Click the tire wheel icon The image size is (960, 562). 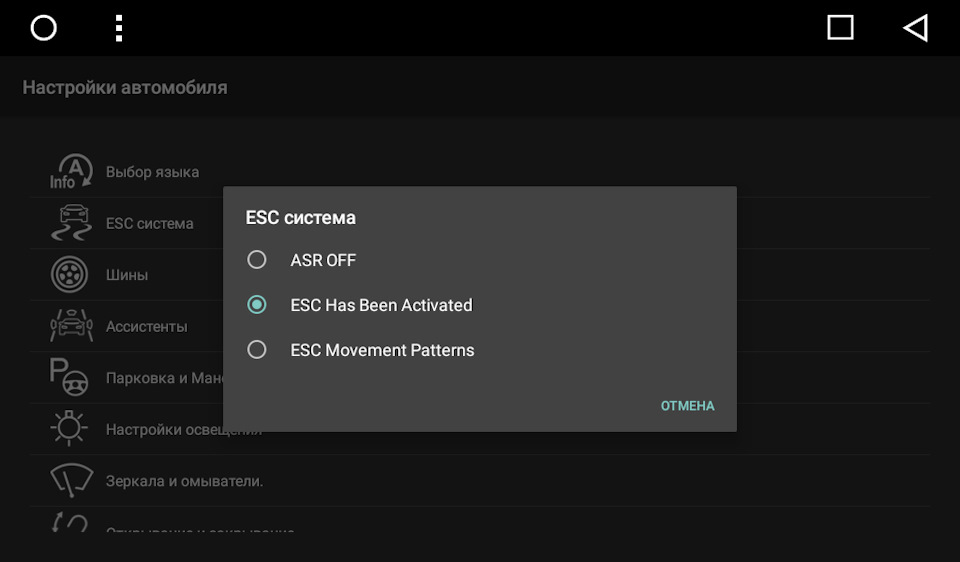tap(69, 274)
